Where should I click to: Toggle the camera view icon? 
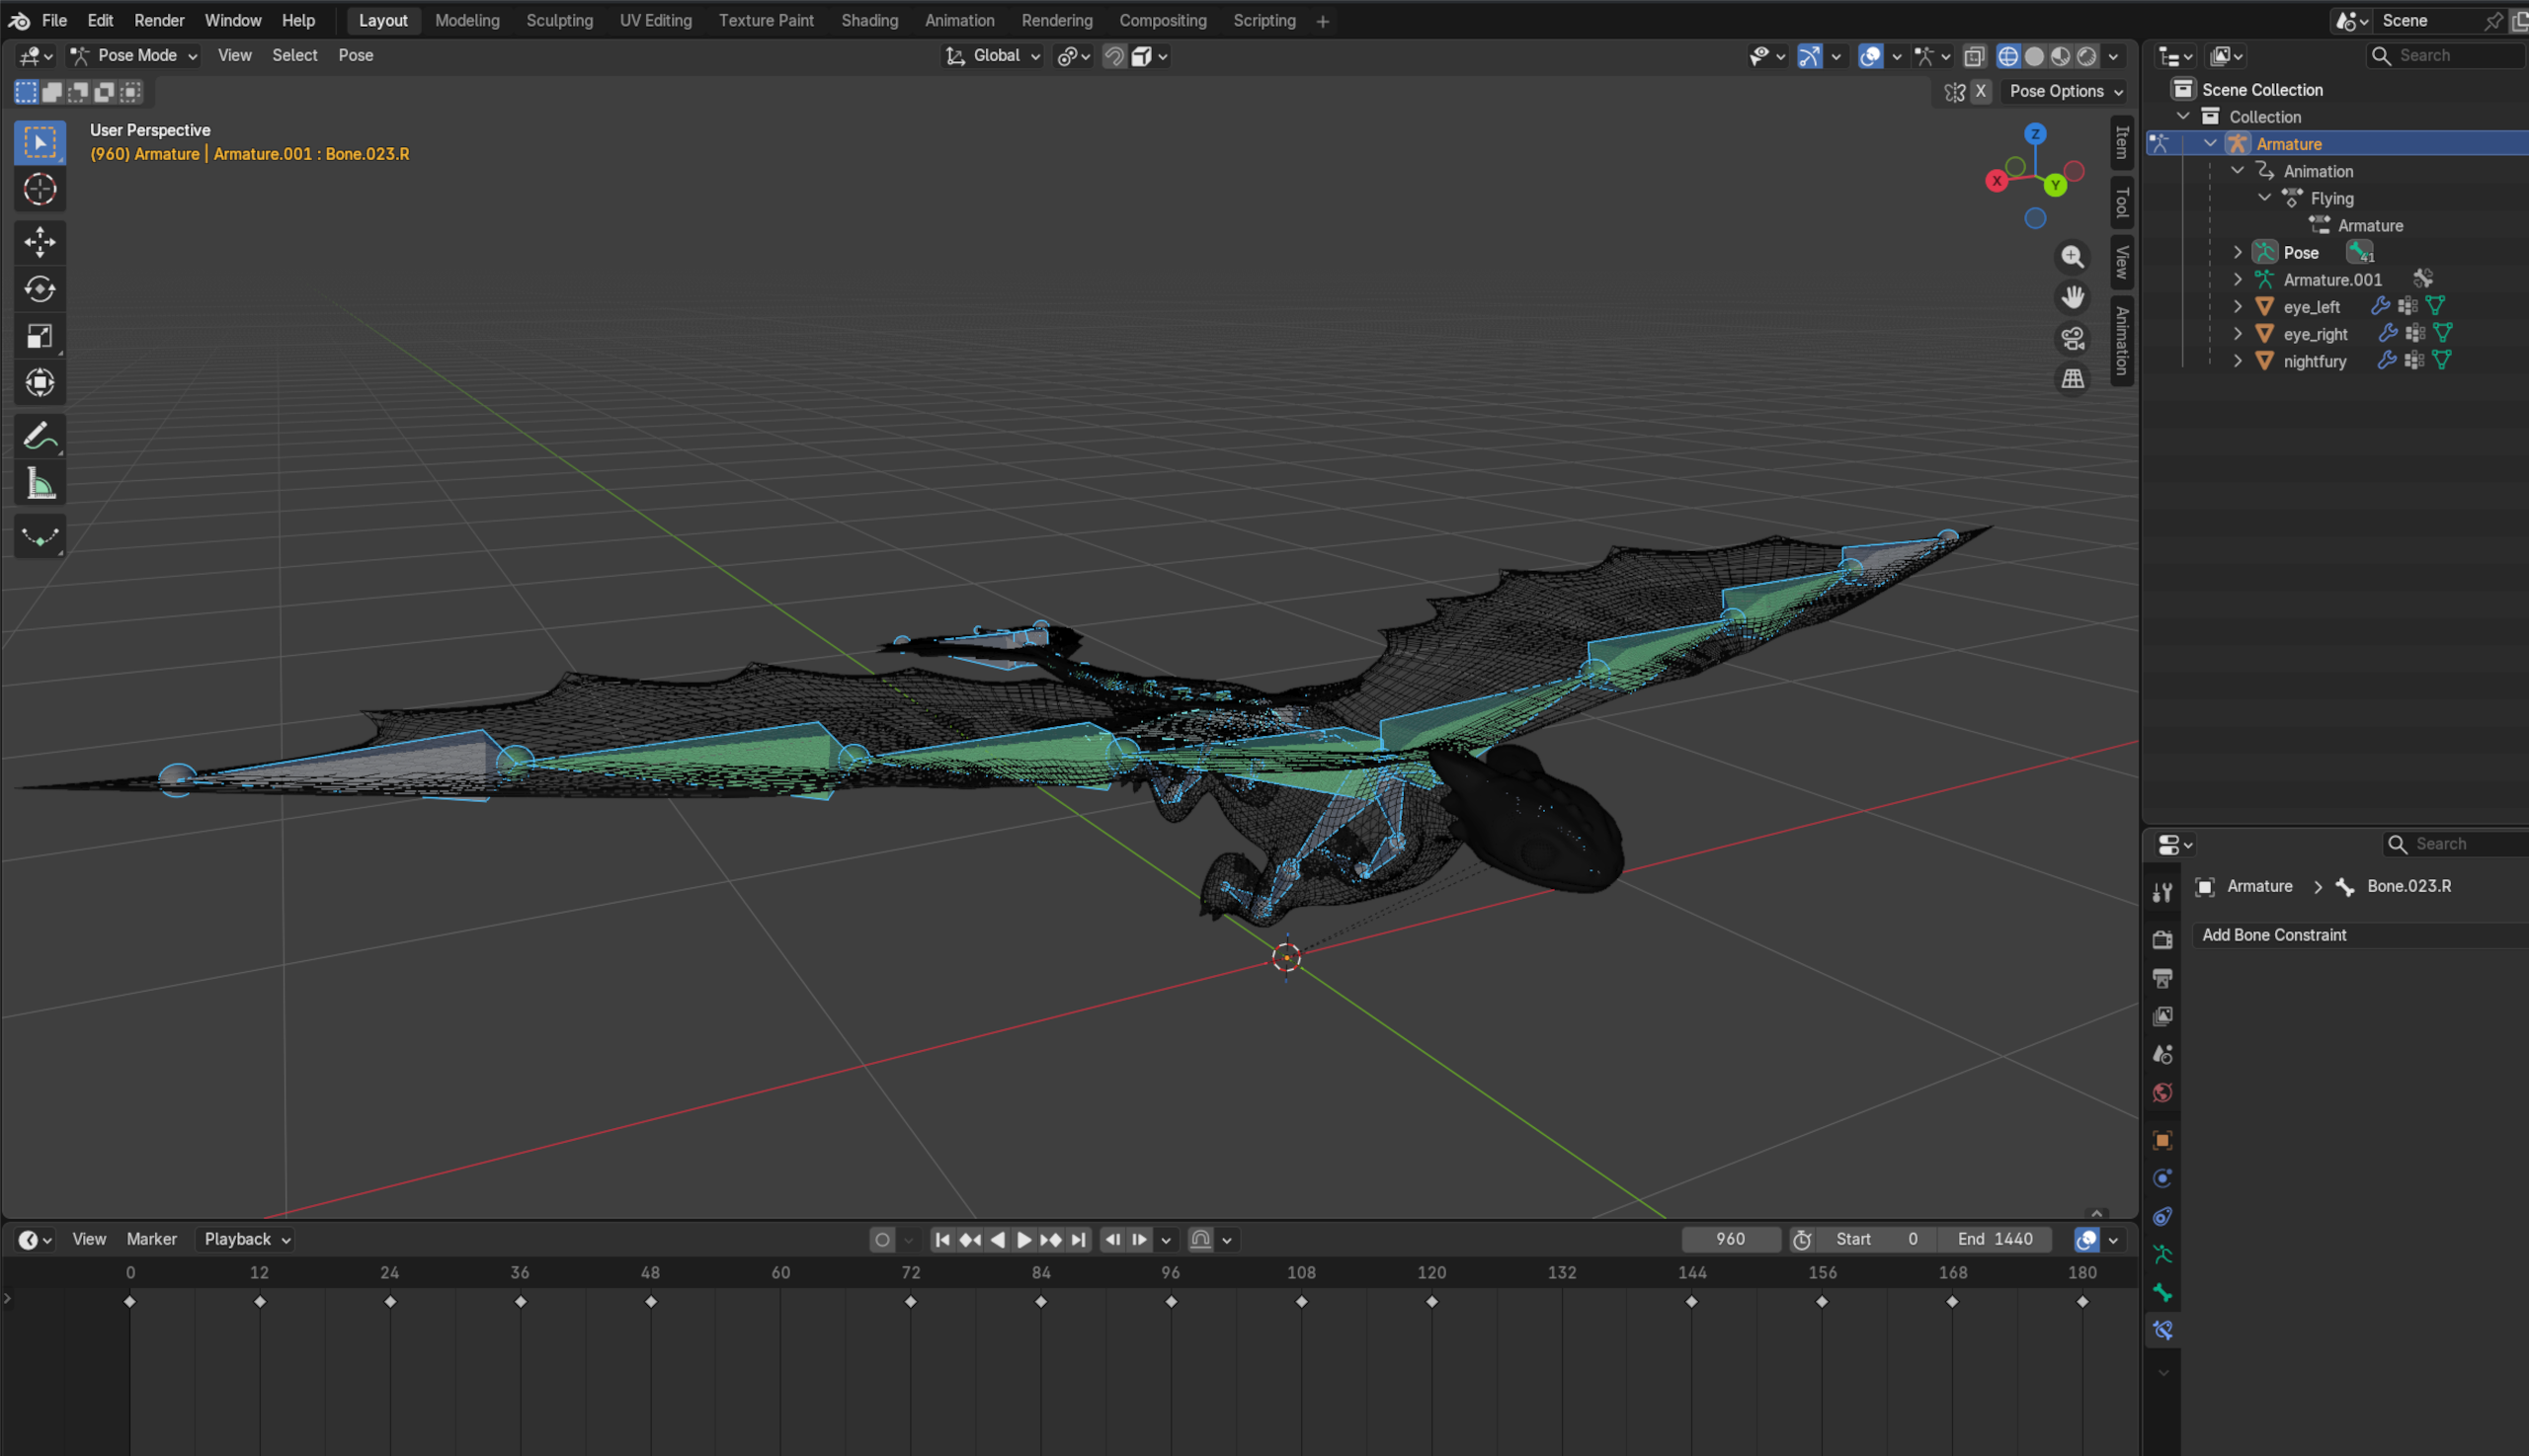coord(2072,338)
